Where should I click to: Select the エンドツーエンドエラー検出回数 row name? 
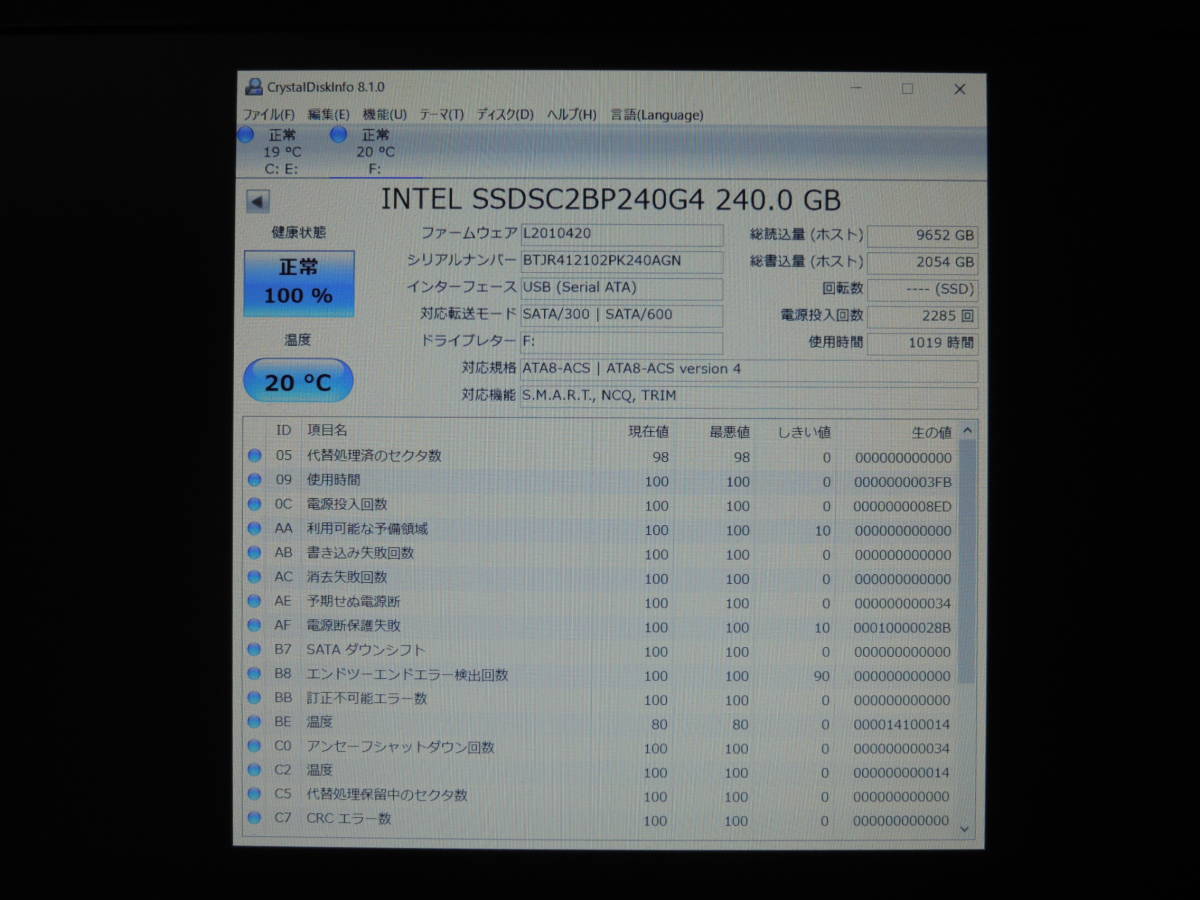click(407, 675)
